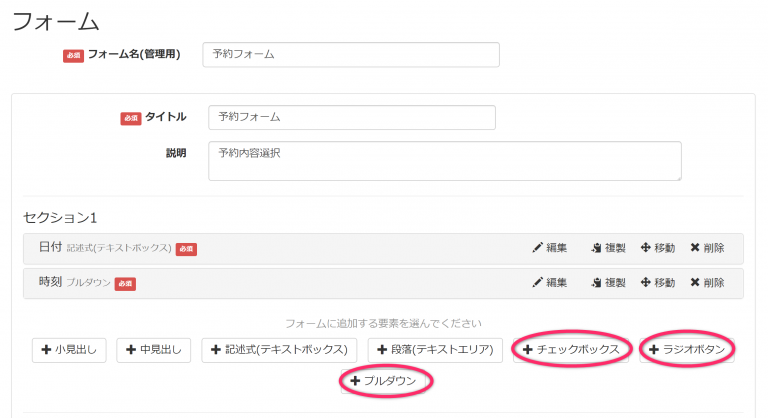
Task: Click the 記述式(テキストボックス) type label in the 日付 row
Action: point(119,248)
